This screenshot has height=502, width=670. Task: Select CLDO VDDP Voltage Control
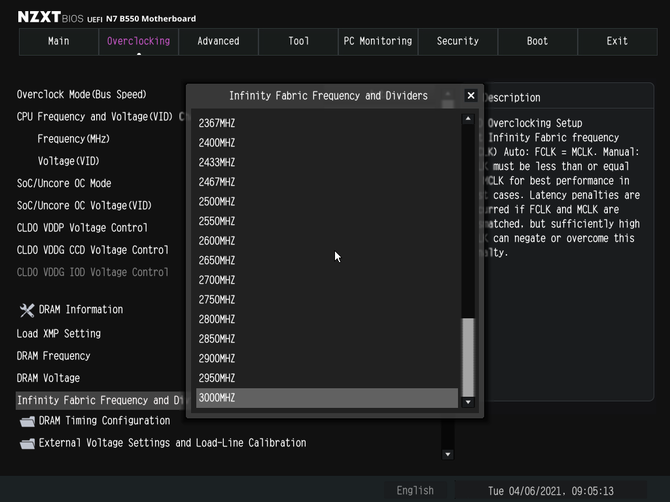[82, 228]
